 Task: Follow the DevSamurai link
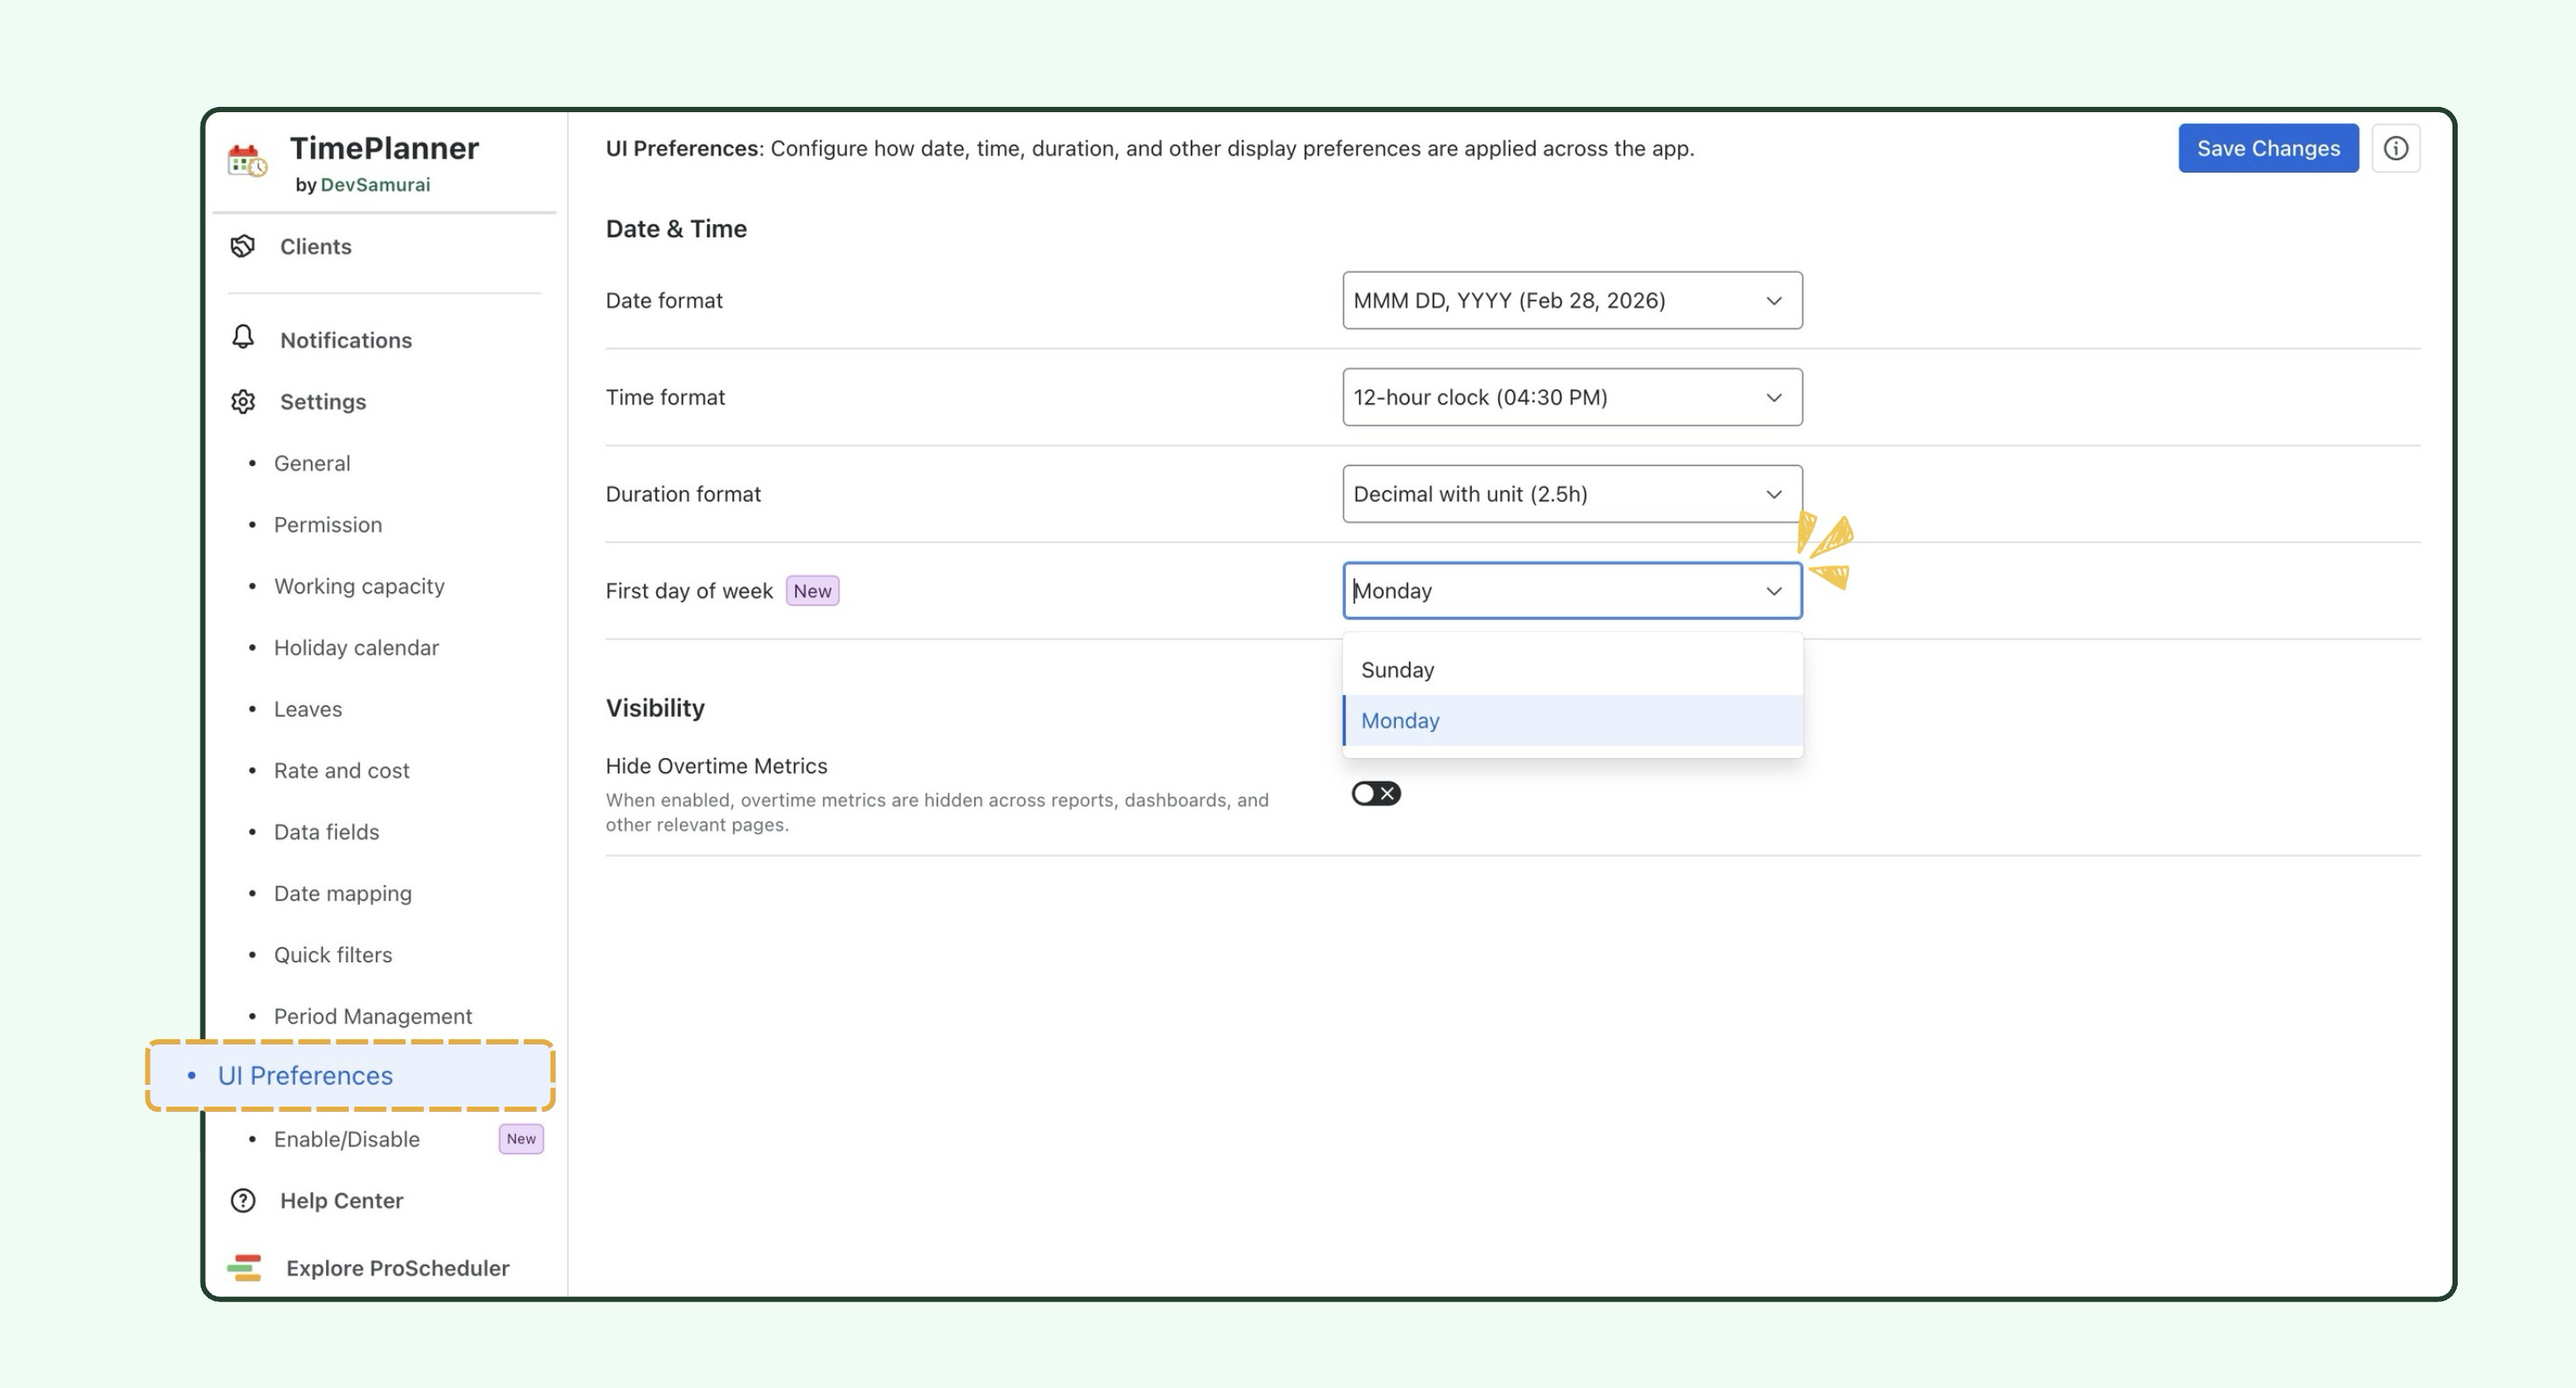coord(375,184)
